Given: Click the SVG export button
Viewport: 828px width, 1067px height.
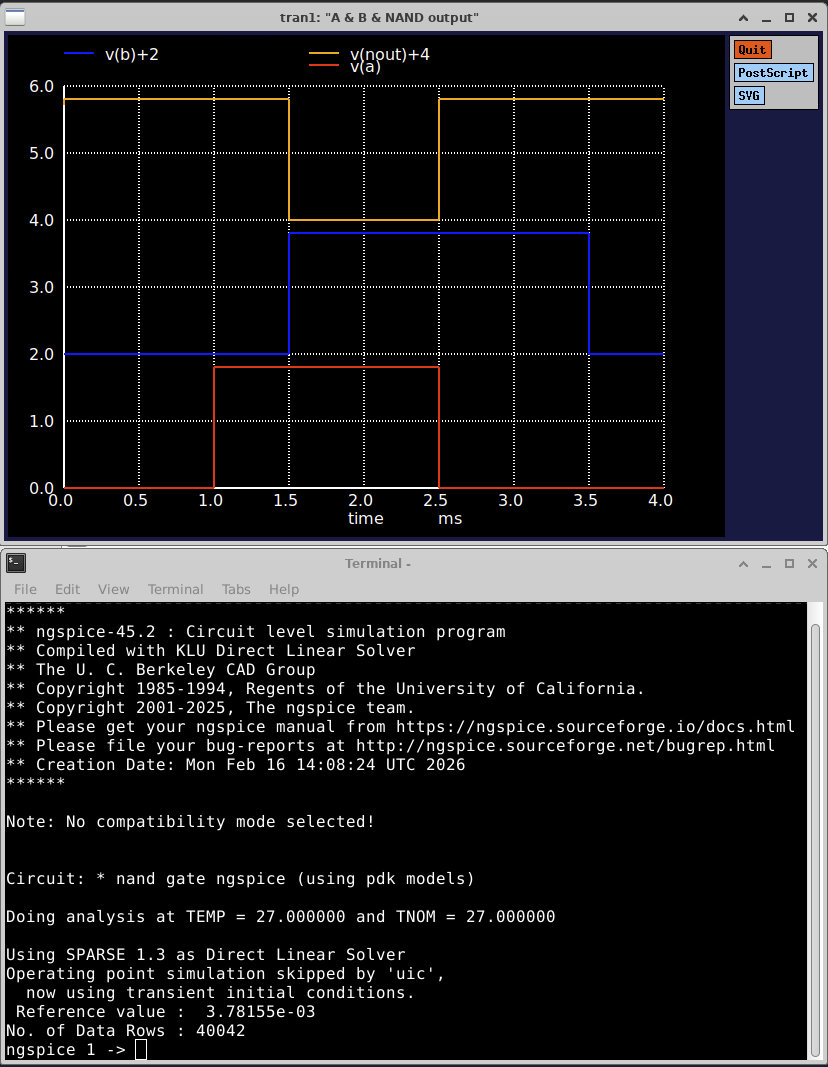Looking at the screenshot, I should point(748,95).
